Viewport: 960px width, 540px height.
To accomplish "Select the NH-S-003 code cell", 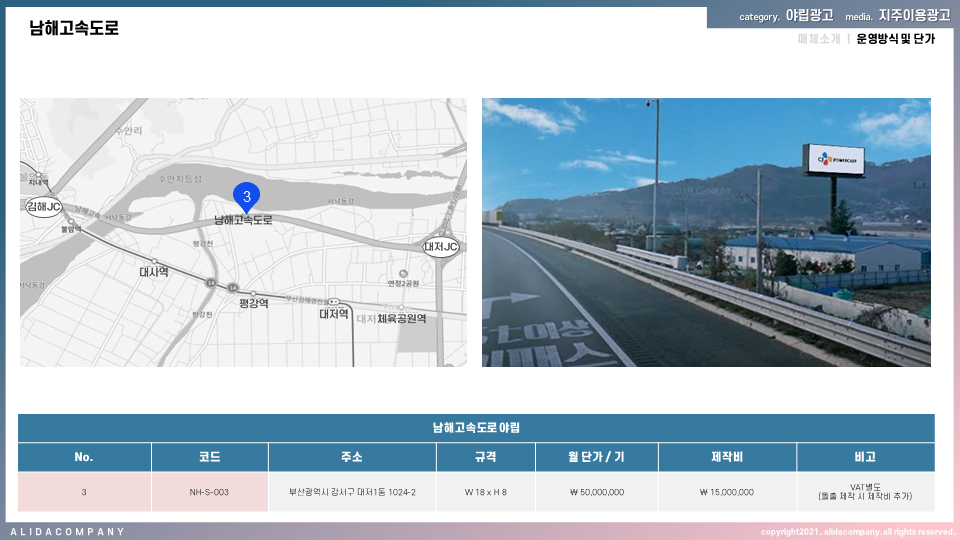I will [x=209, y=492].
